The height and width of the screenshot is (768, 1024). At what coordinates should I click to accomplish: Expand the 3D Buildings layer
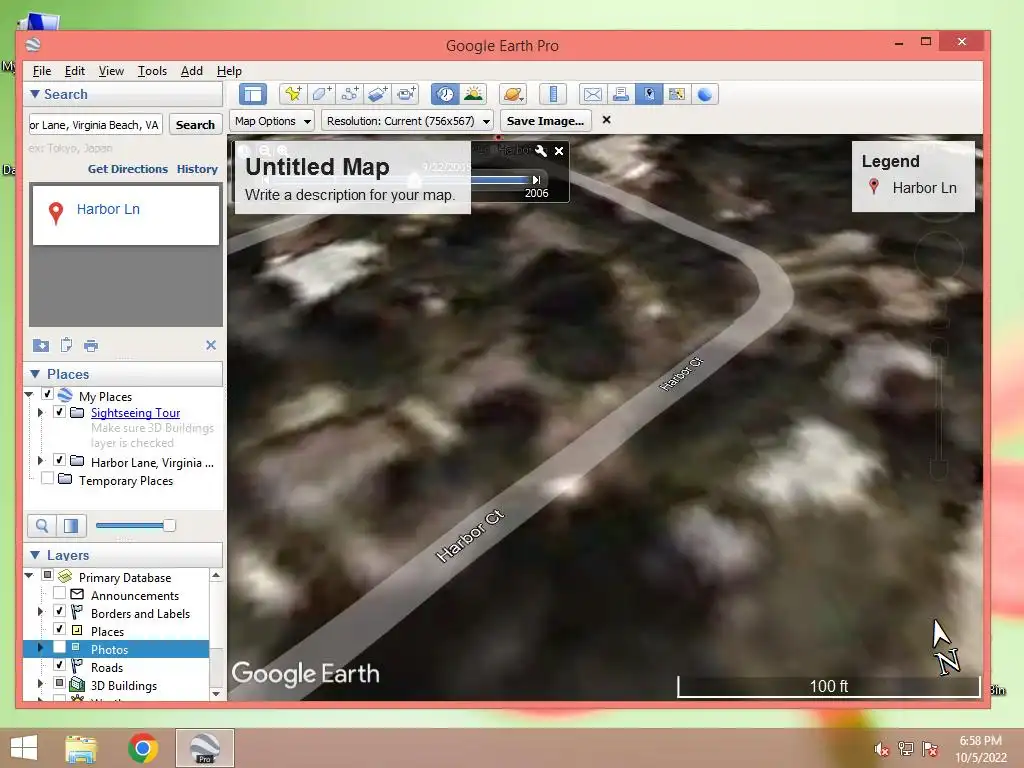coord(40,684)
